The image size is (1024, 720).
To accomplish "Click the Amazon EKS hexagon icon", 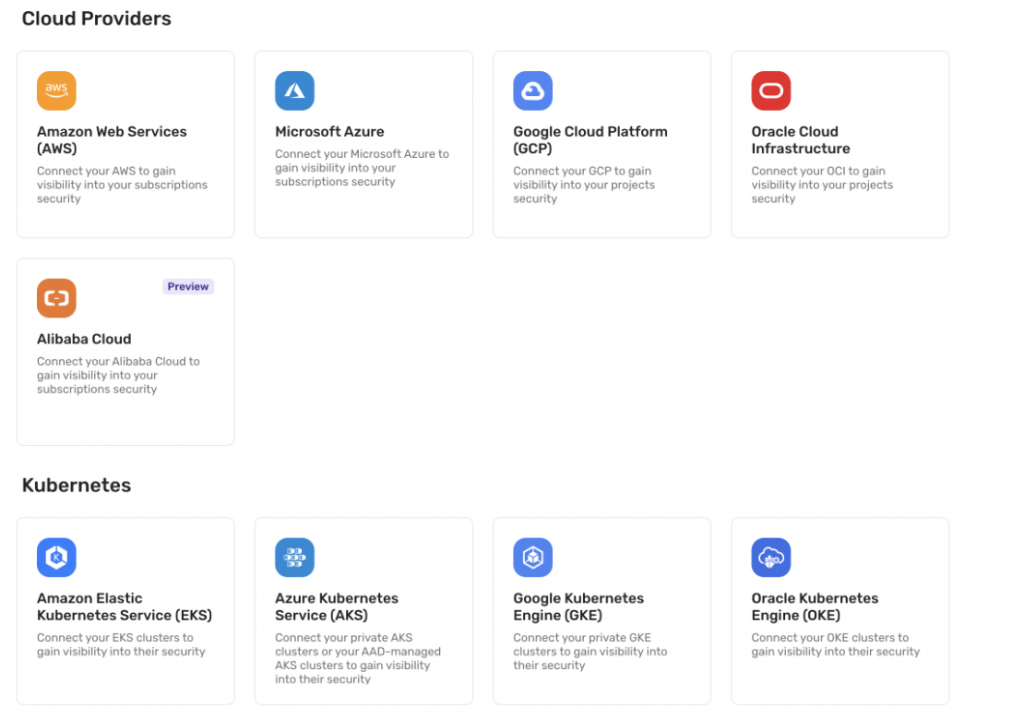I will pos(56,557).
